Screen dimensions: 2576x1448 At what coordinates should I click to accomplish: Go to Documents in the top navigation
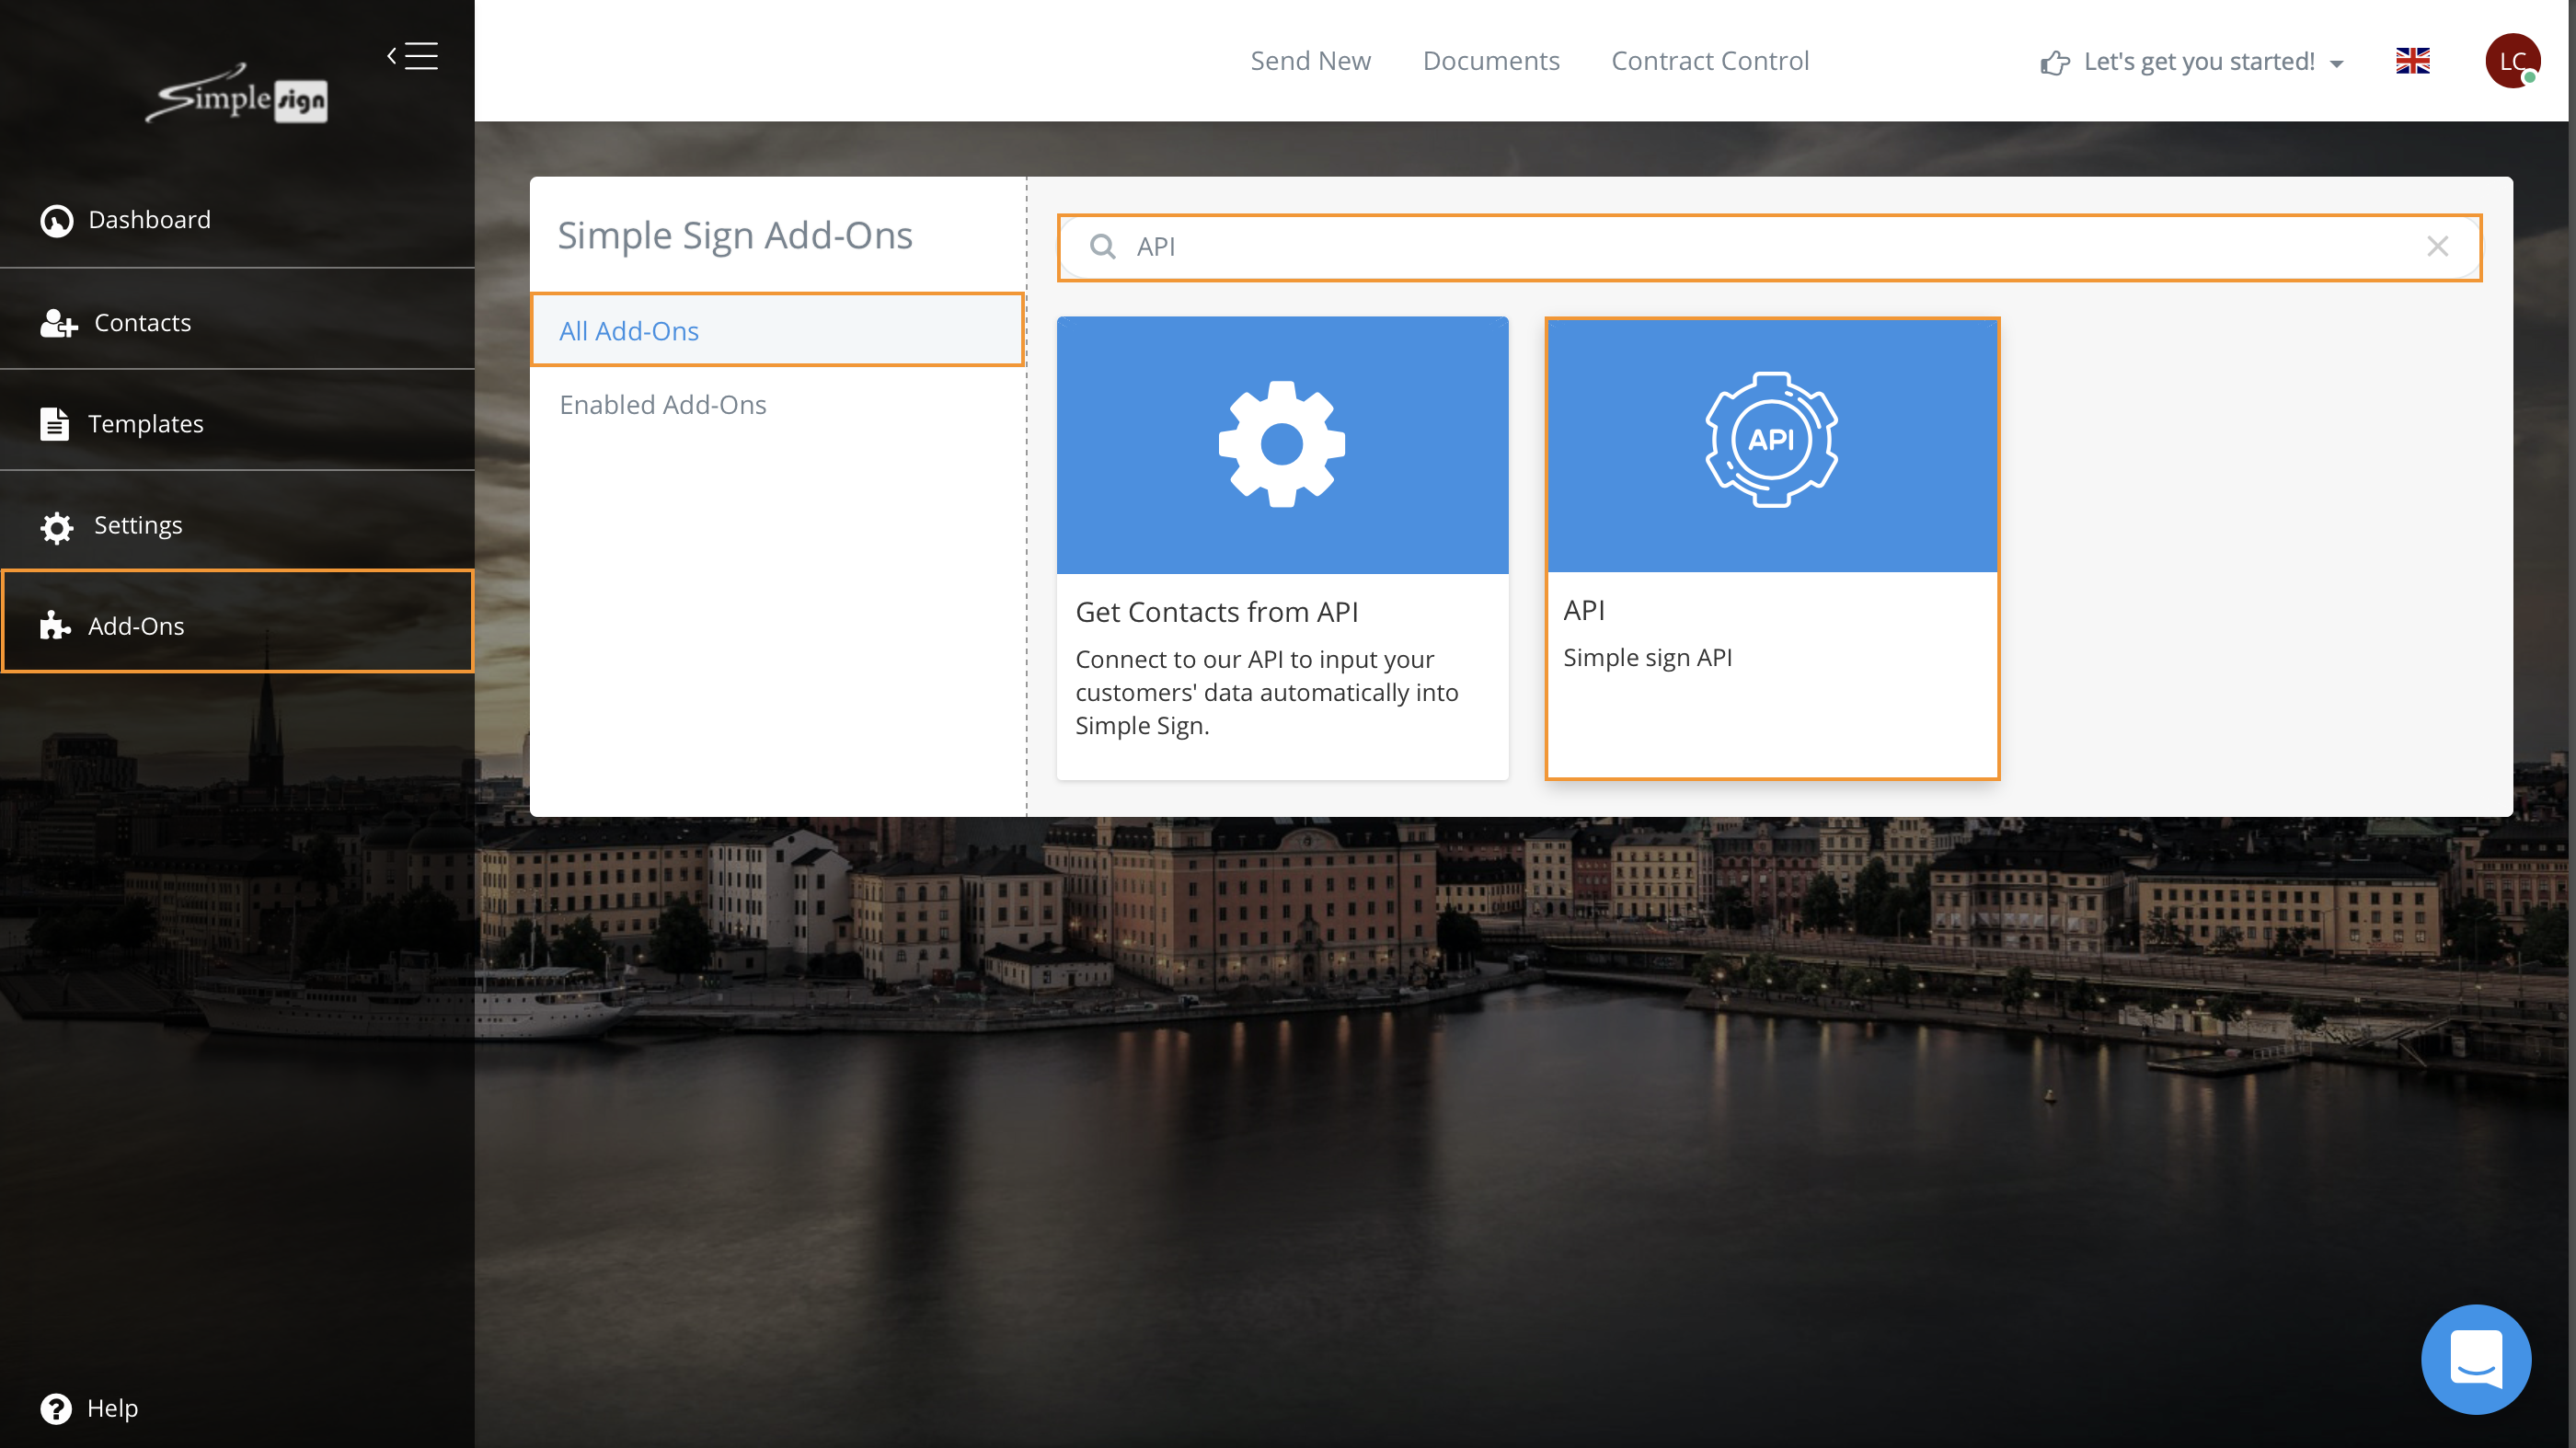tap(1491, 61)
